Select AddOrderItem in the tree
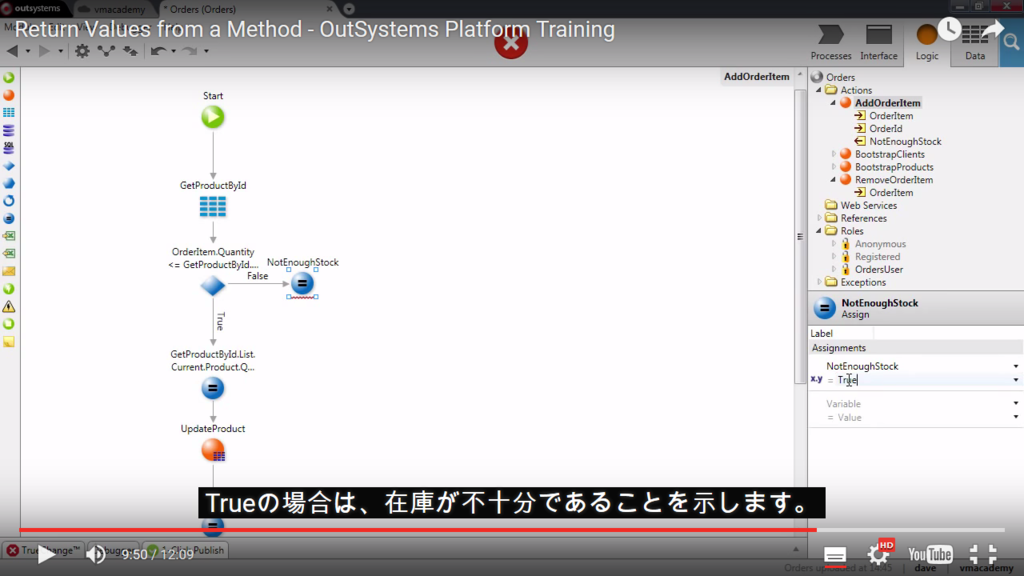This screenshot has height=576, width=1024. pos(888,103)
